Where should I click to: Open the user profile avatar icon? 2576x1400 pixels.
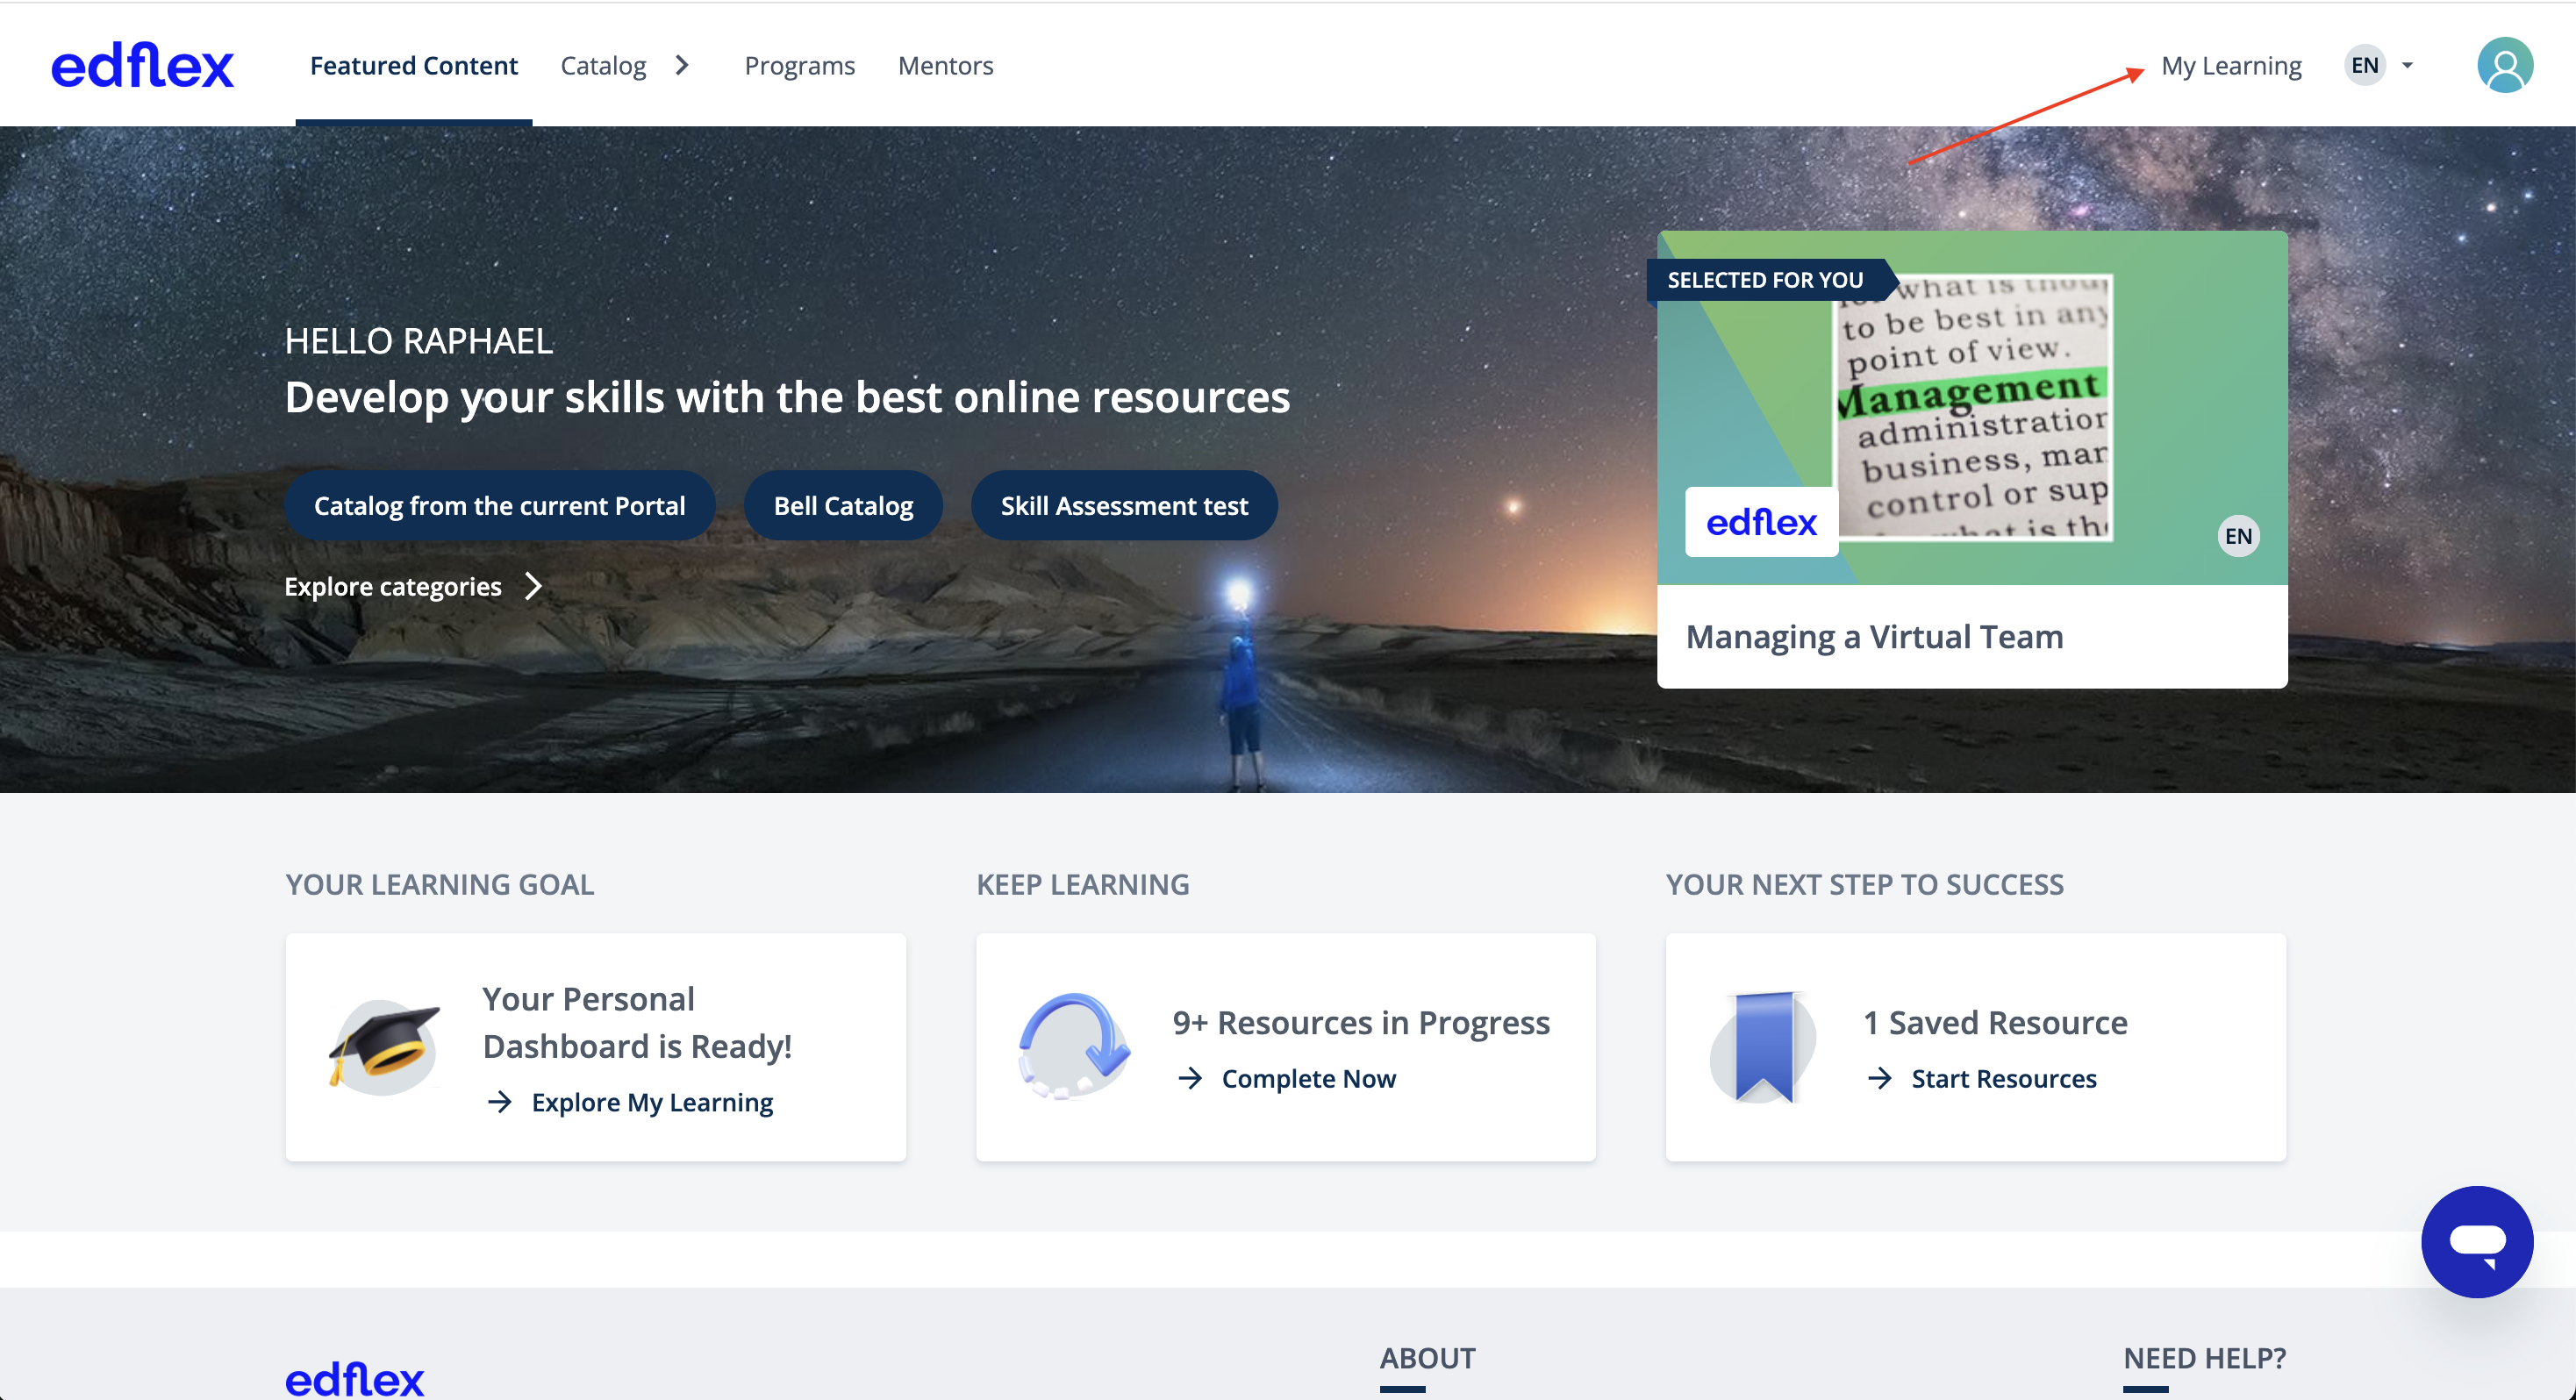pos(2504,65)
